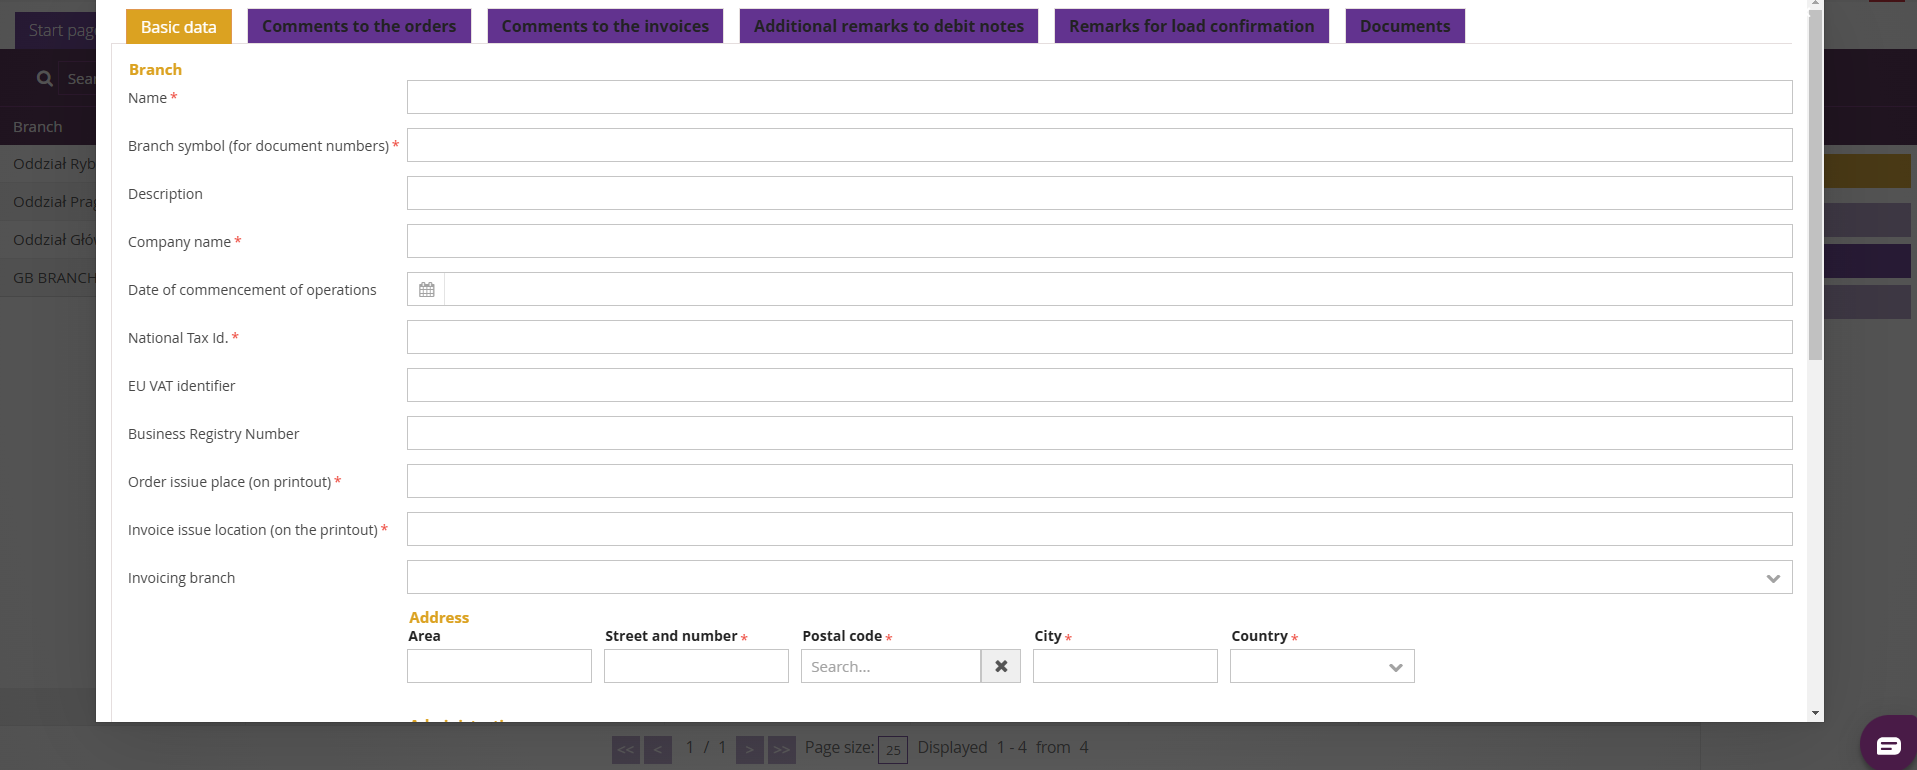
Task: Open Remarks for load confirmation tab
Action: pos(1192,26)
